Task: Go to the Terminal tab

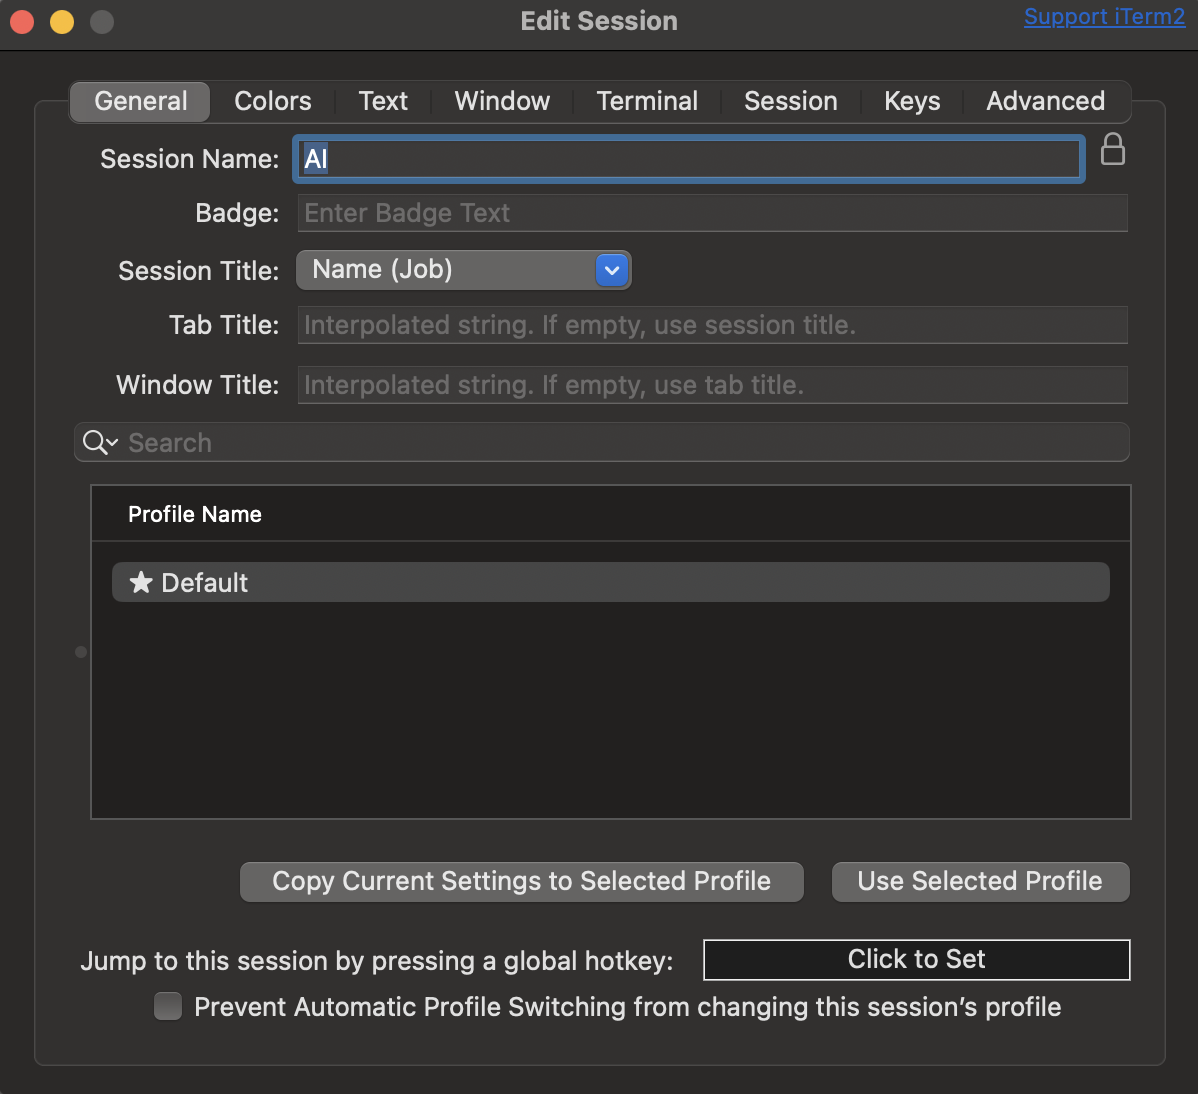Action: (647, 101)
